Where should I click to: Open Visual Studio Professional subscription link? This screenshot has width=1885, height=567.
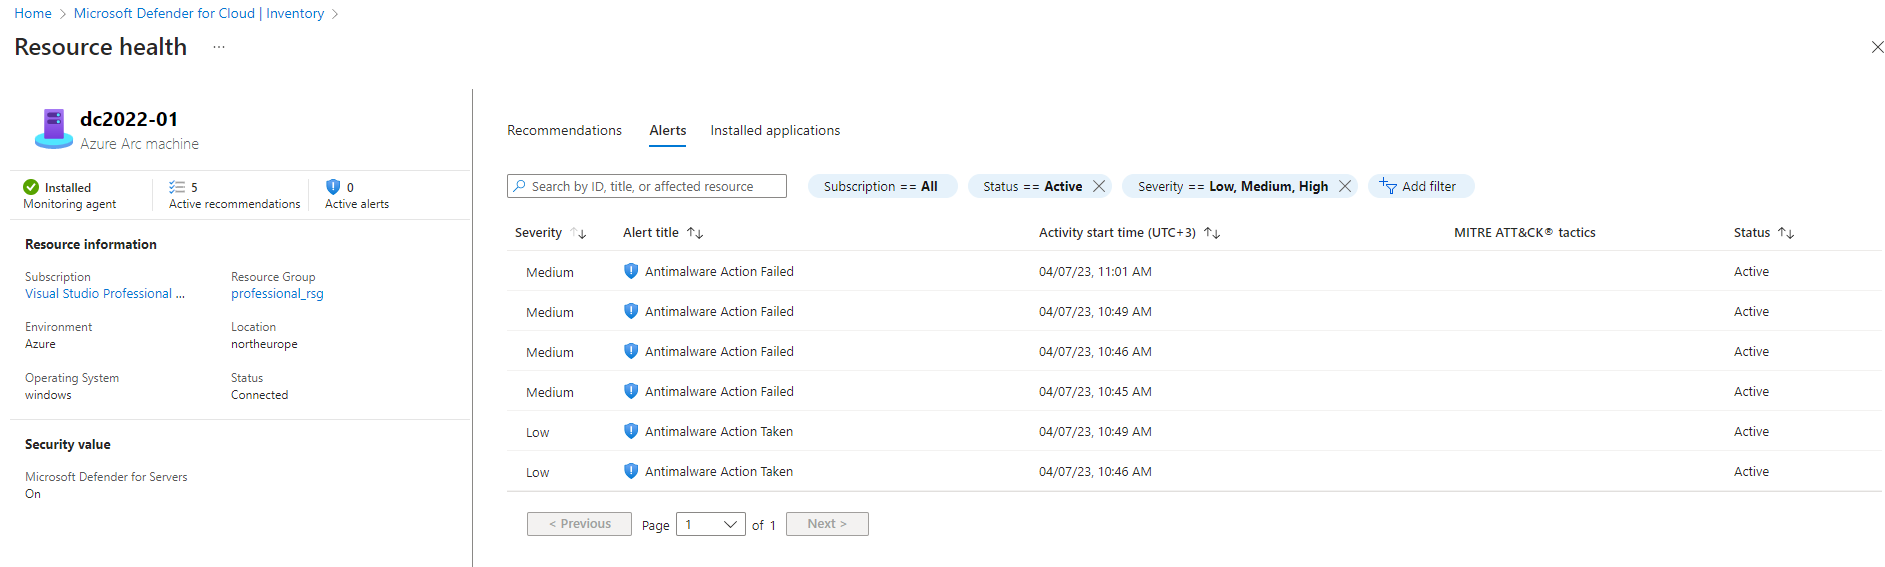click(103, 294)
